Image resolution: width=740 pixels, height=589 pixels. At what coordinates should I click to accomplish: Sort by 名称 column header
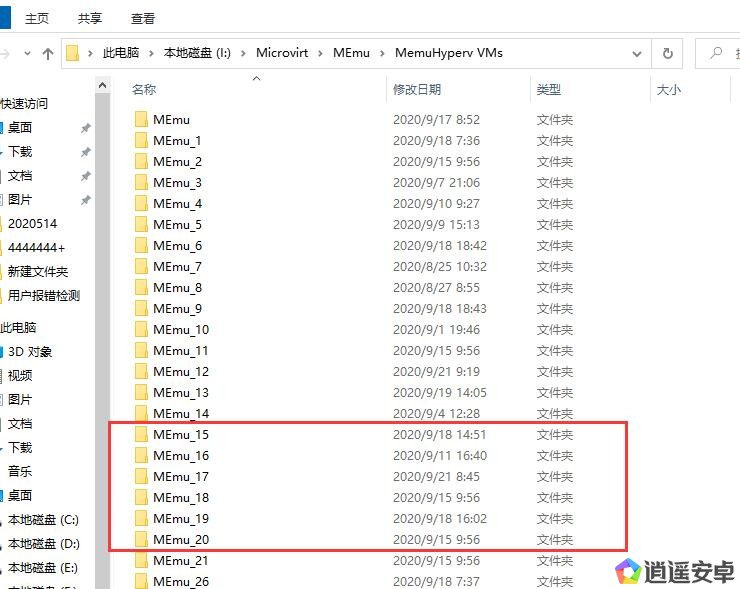point(145,89)
